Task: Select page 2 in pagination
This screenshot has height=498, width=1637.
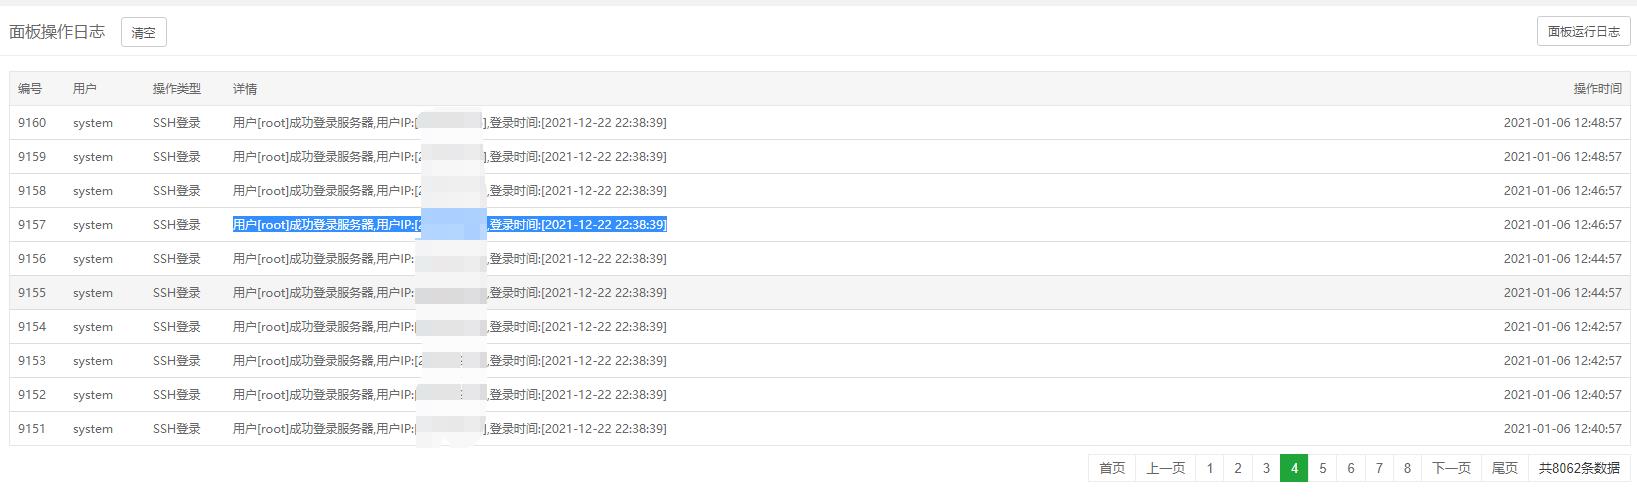Action: point(1237,468)
